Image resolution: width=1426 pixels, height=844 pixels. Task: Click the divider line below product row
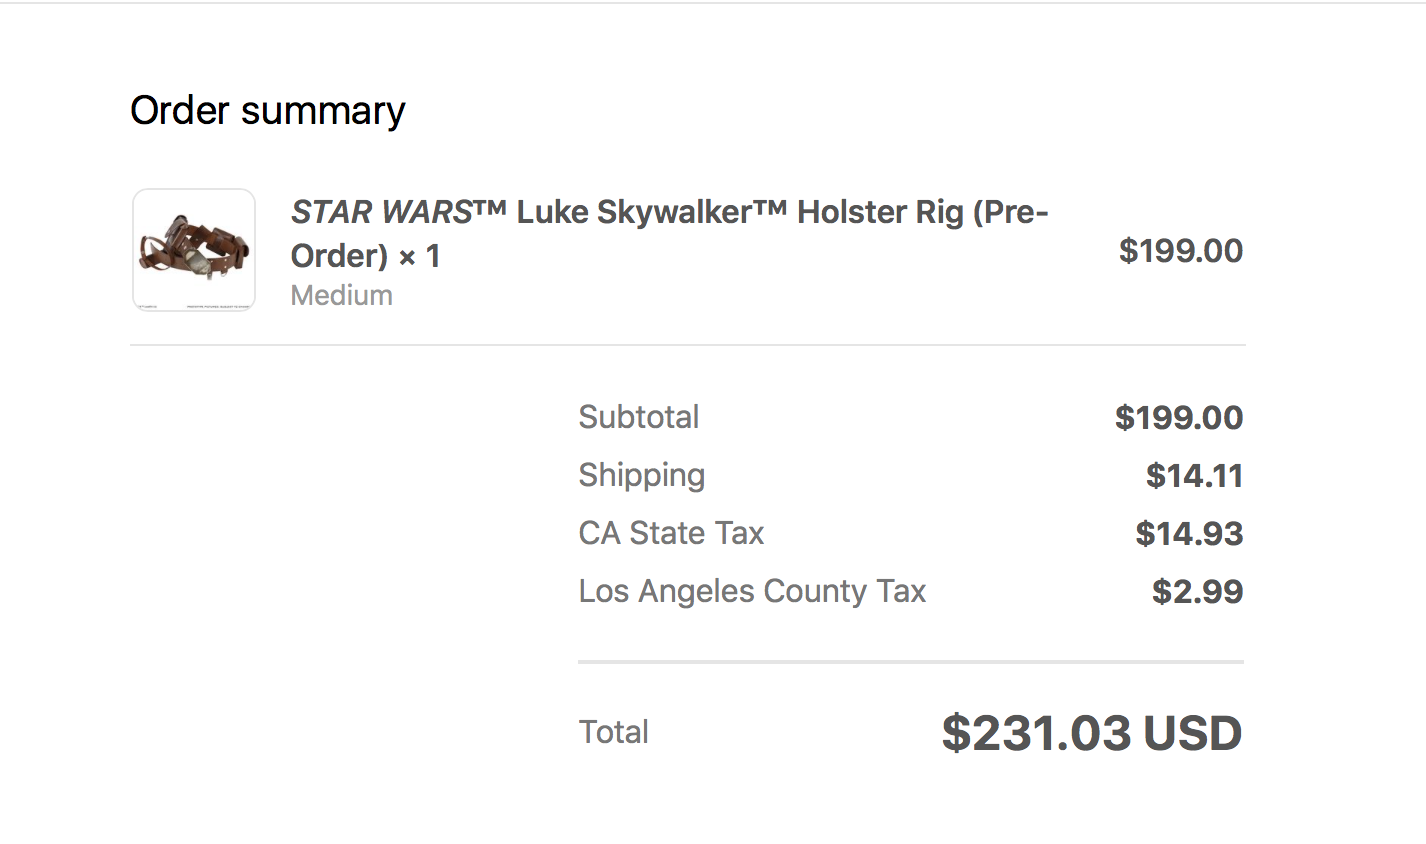tap(688, 345)
